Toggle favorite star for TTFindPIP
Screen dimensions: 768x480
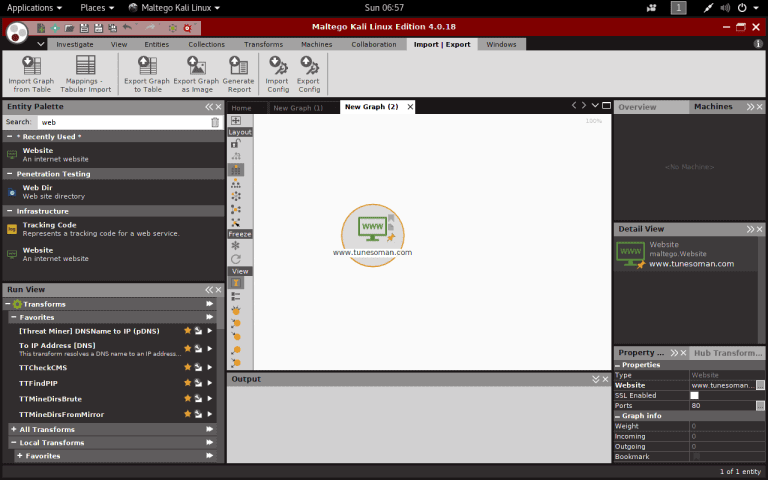[x=187, y=383]
